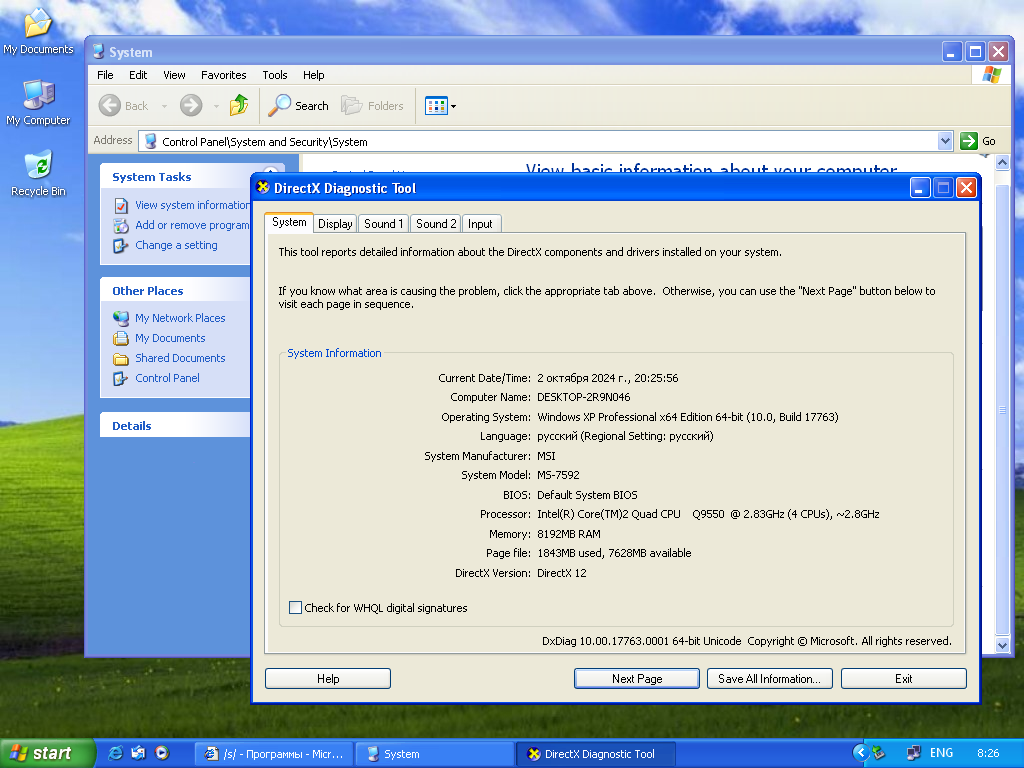Screen dimensions: 1024x768
Task: Switch to the Sound 2 tab
Action: coord(436,224)
